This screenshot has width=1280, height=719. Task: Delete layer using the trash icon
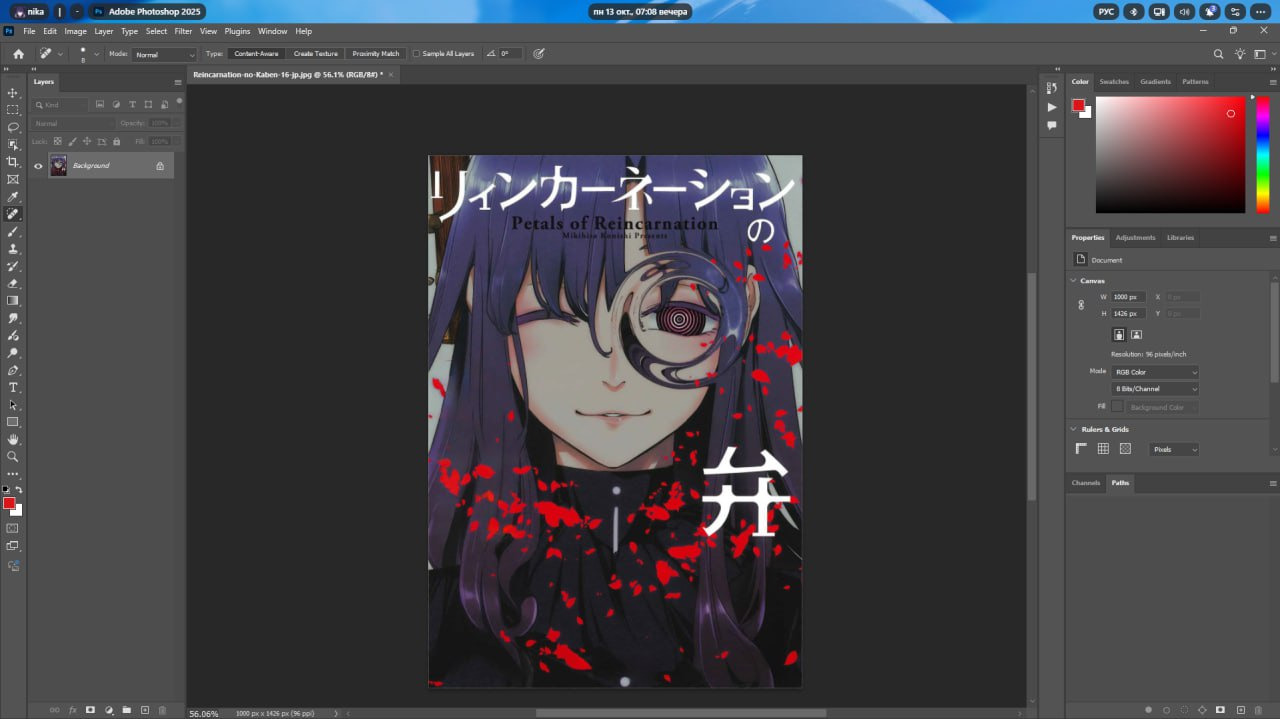[162, 710]
